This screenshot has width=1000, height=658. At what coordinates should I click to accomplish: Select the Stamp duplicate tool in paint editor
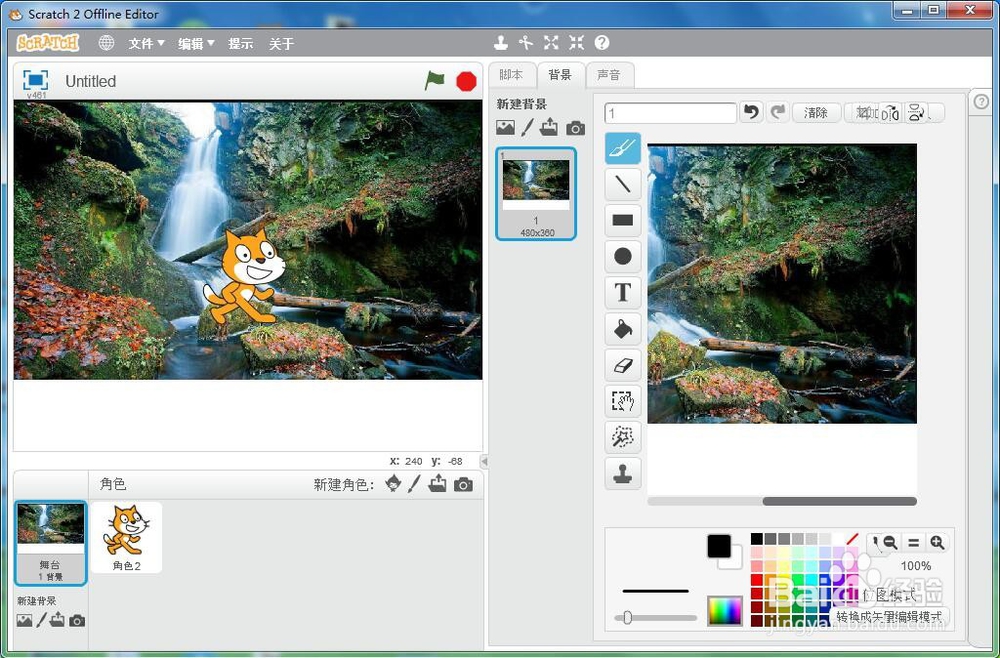[x=622, y=474]
